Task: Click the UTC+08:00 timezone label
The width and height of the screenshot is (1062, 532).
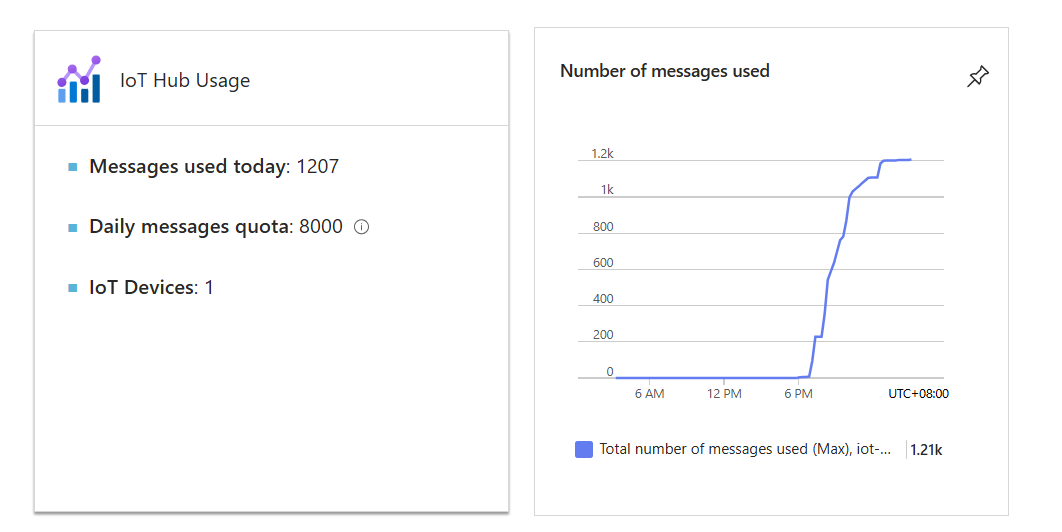Action: click(918, 394)
